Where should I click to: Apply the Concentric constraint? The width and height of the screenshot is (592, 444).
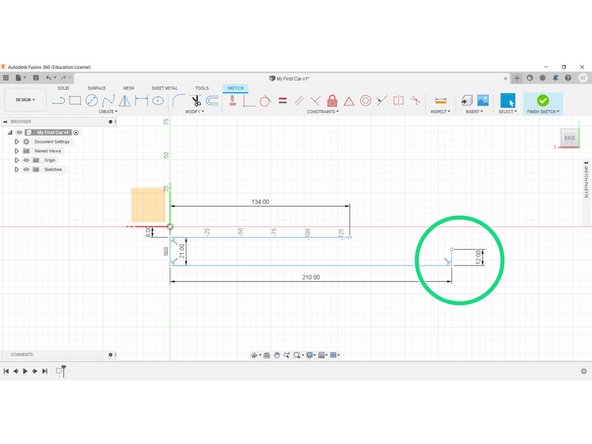365,101
